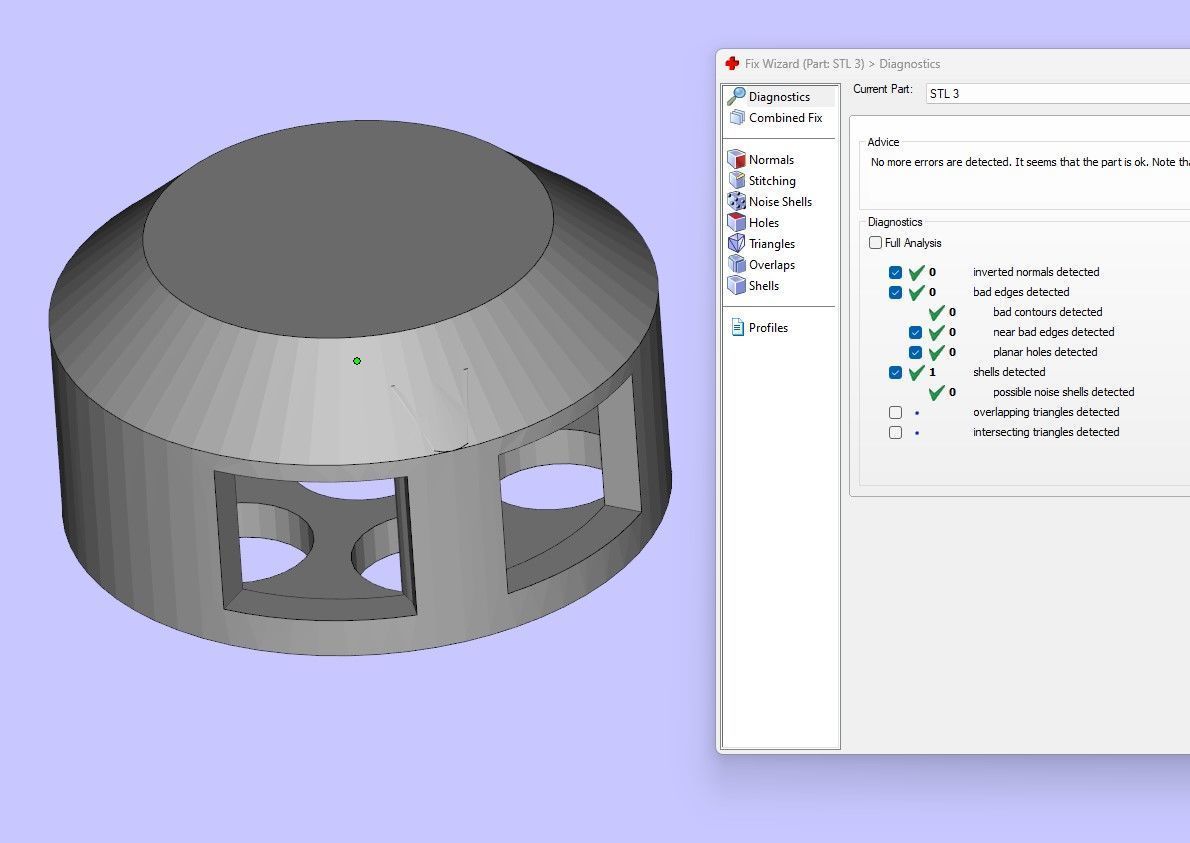The width and height of the screenshot is (1190, 843).
Task: Go to the Triangles page label
Action: pos(772,244)
